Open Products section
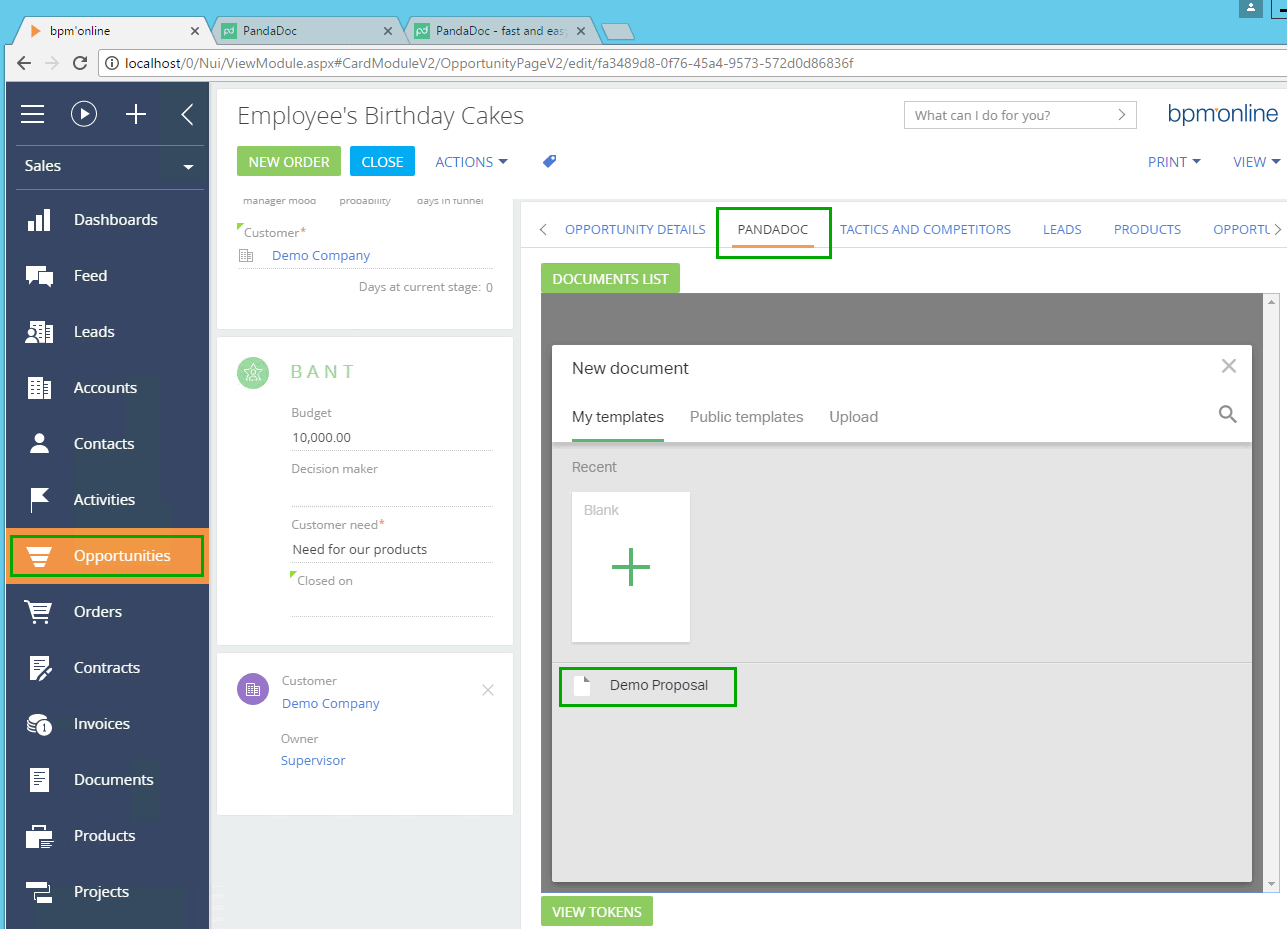Screen dimensions: 1287x929 point(107,836)
